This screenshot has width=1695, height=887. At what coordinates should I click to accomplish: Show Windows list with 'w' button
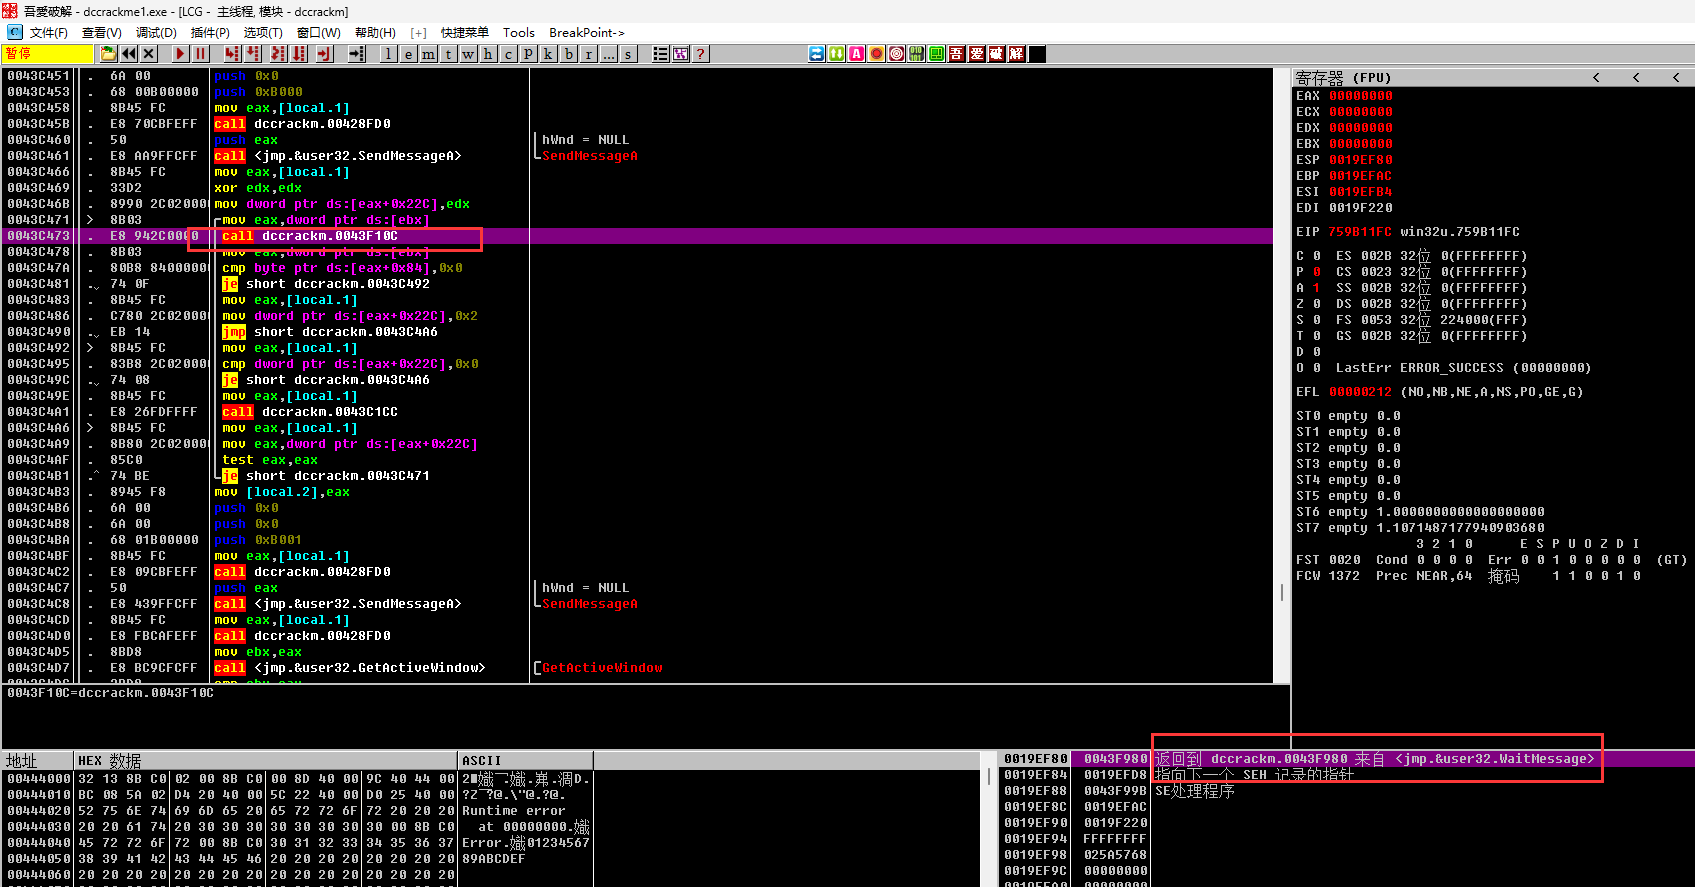point(468,54)
